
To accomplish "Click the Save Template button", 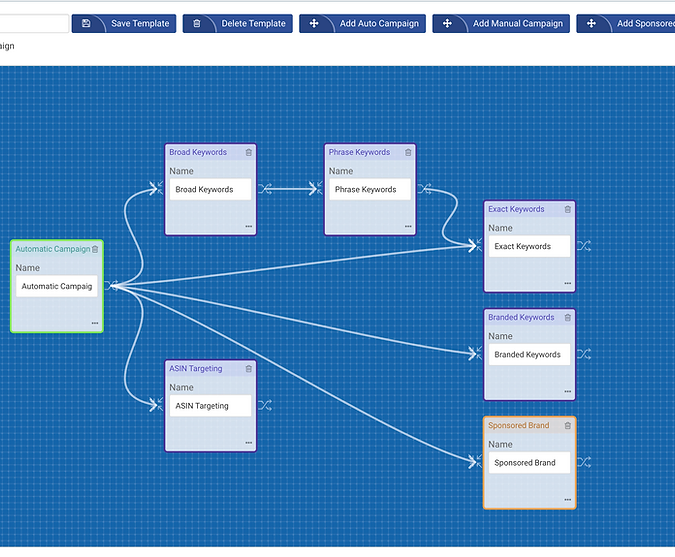I will [124, 23].
